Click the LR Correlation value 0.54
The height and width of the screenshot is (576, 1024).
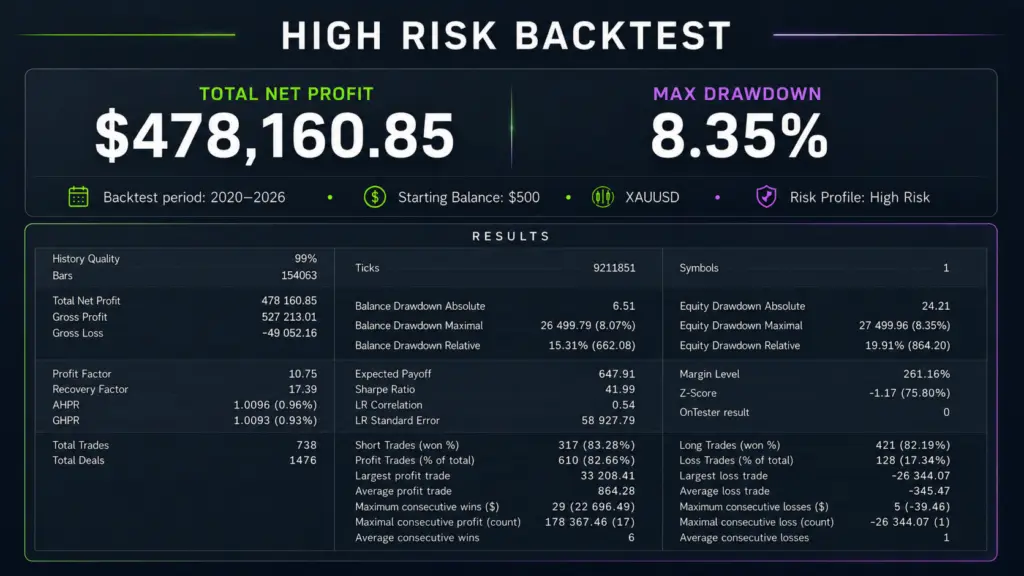(624, 405)
